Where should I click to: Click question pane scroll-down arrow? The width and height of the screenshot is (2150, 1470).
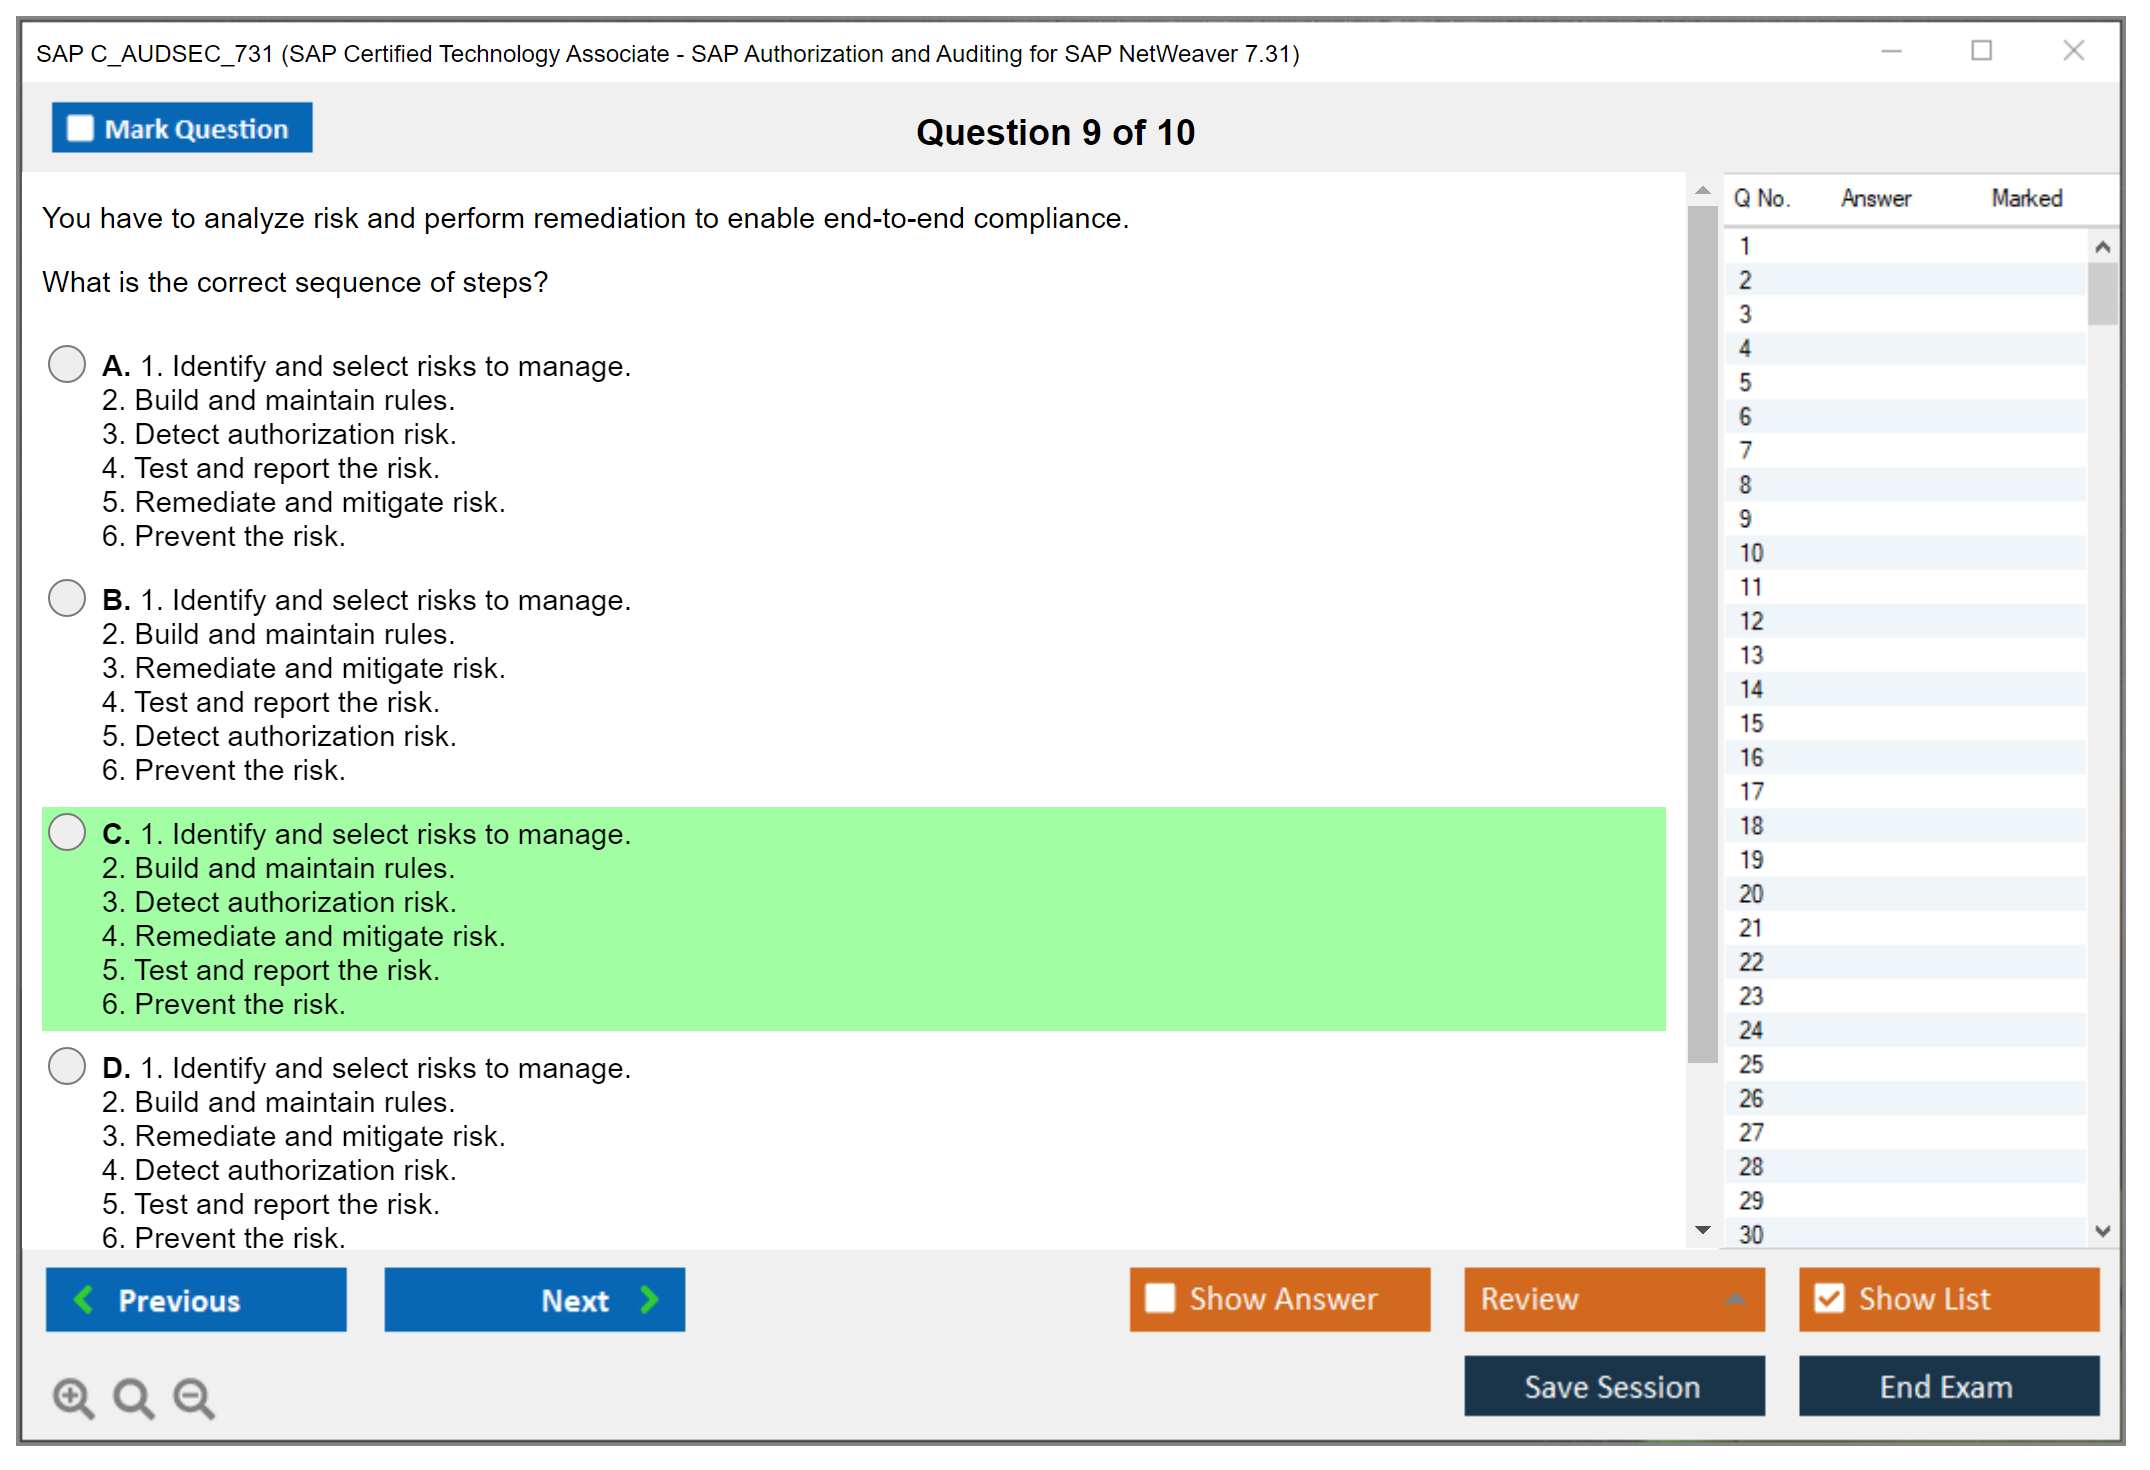(1702, 1230)
